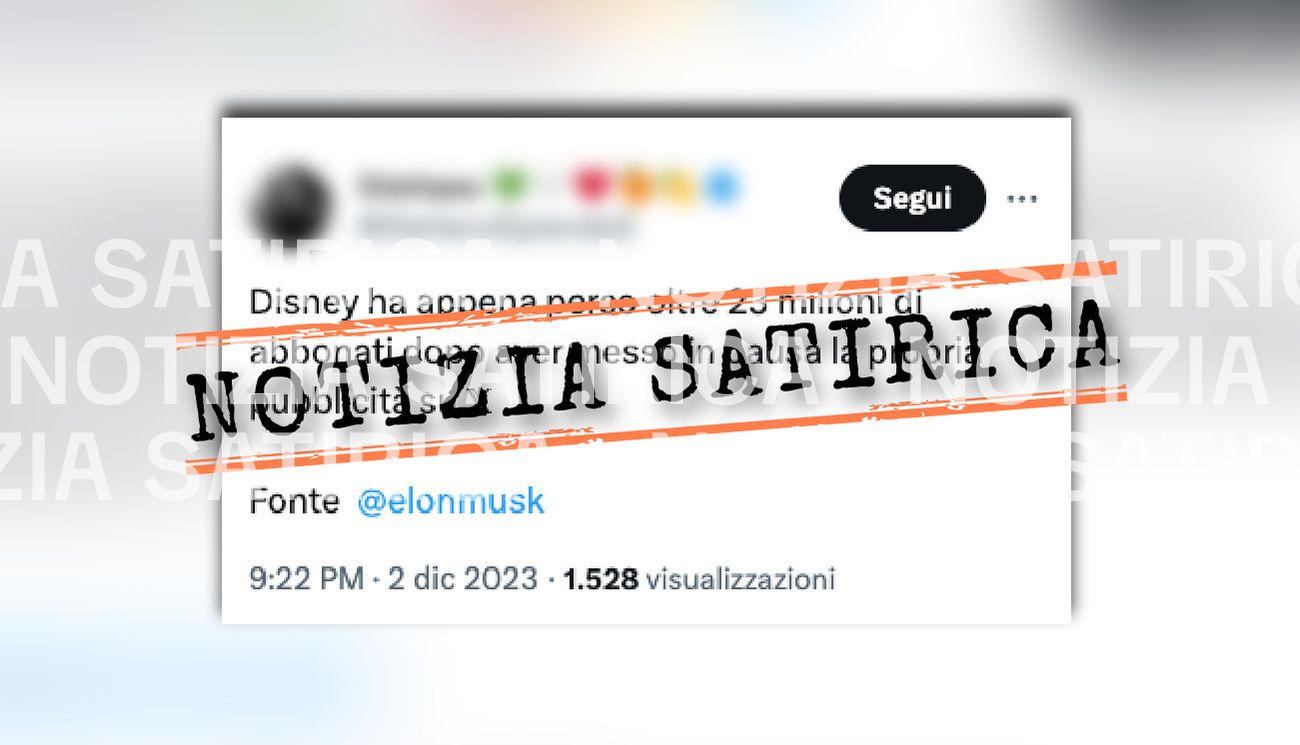
Task: Click the 1.528 views count
Action: point(601,579)
